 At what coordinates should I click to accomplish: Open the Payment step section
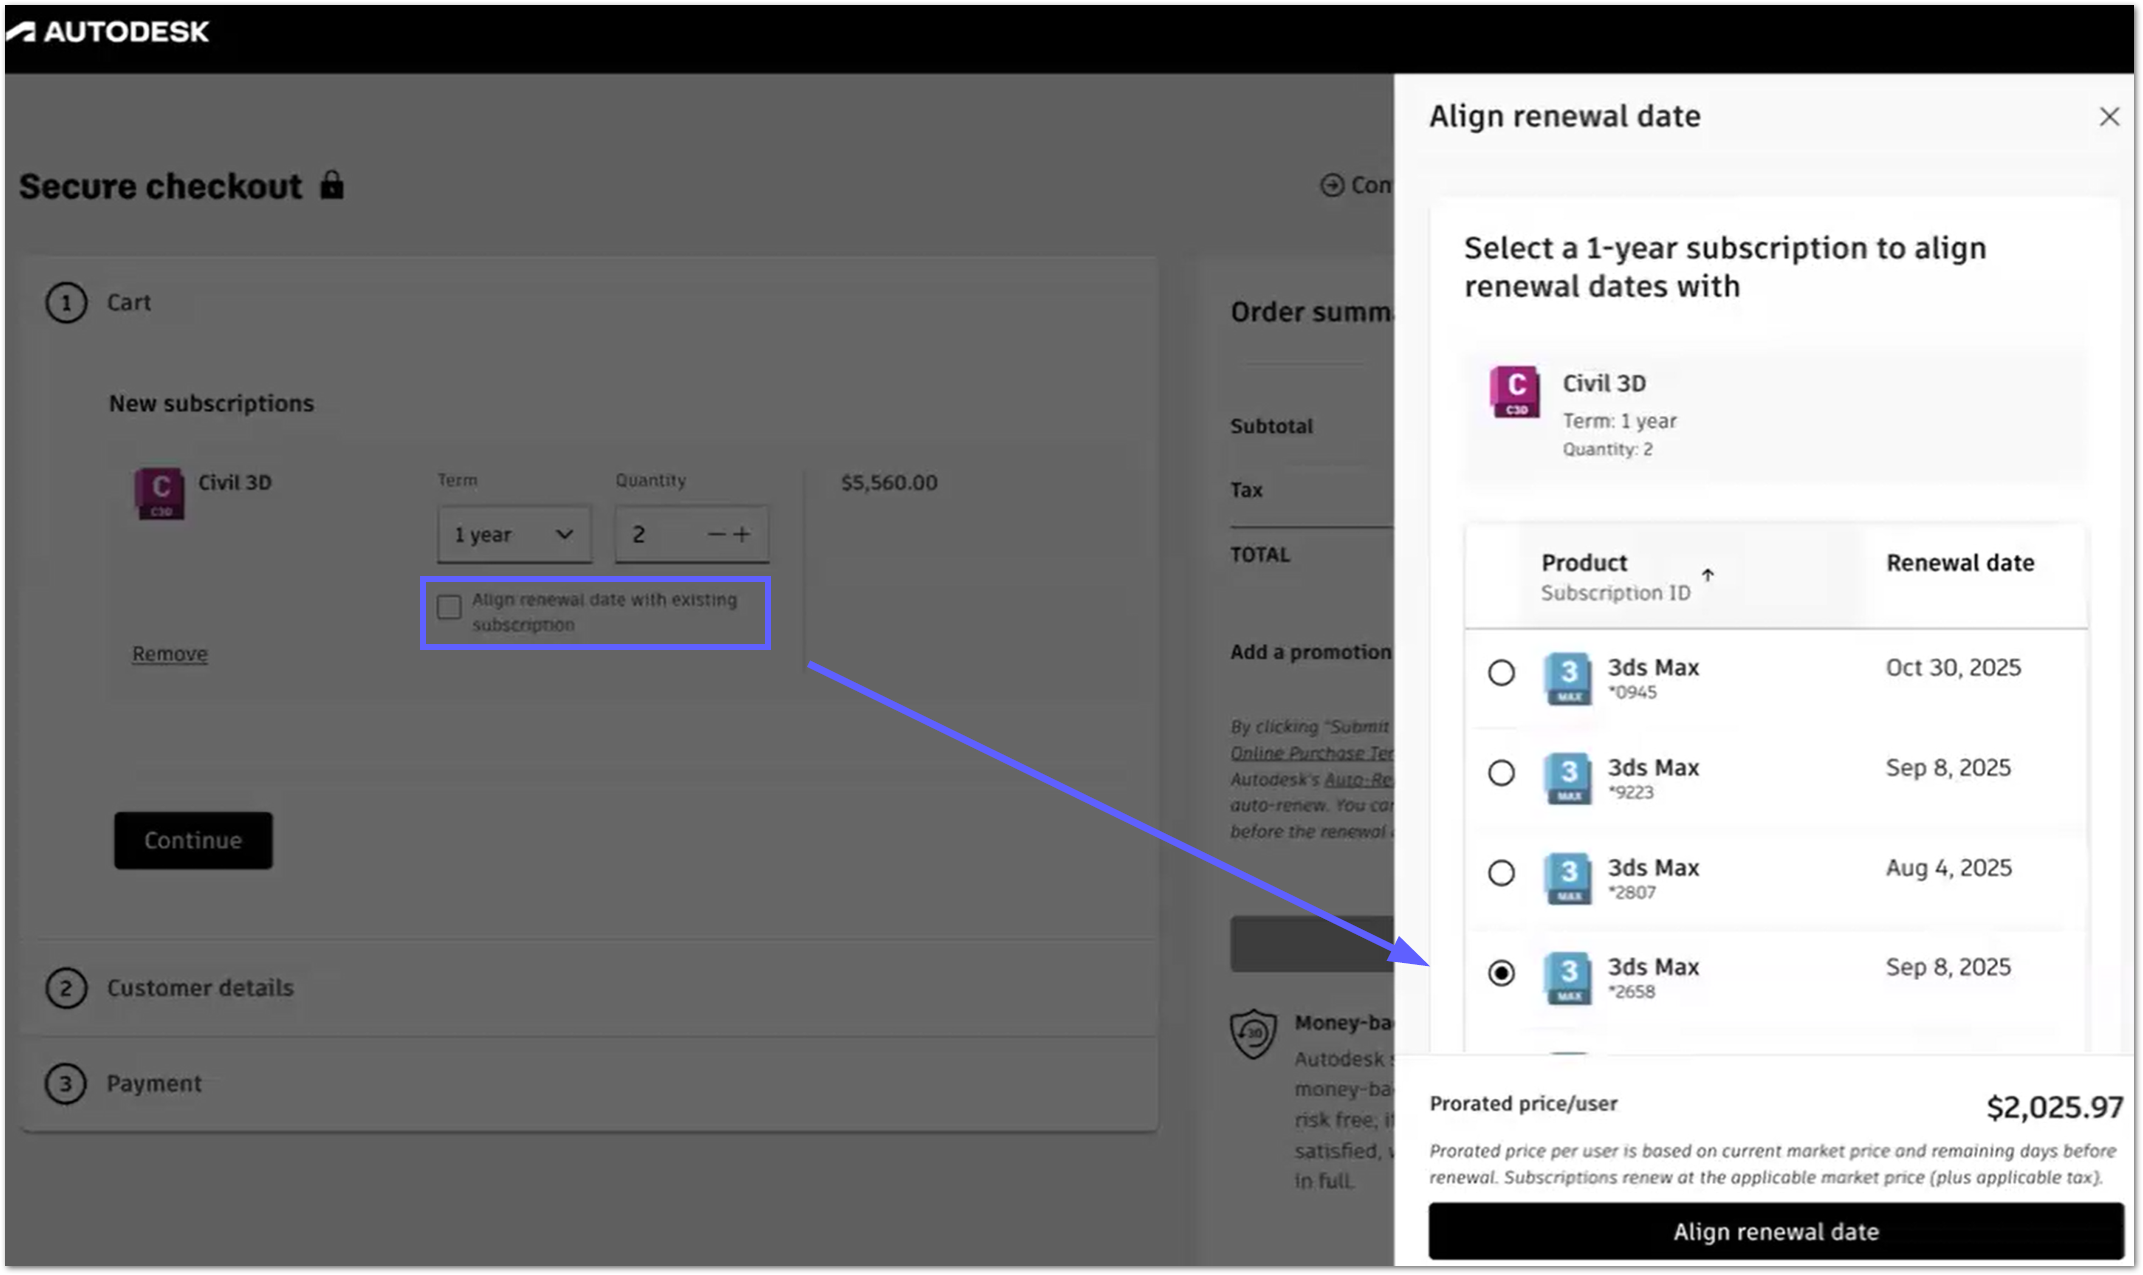click(154, 1084)
